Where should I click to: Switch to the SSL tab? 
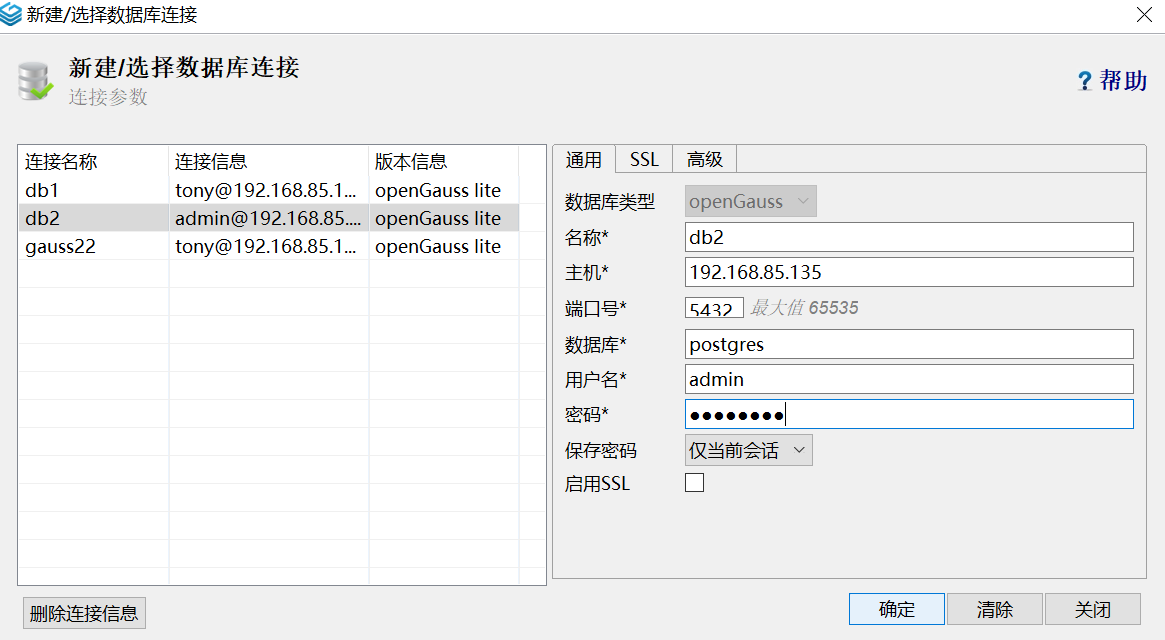(x=644, y=159)
